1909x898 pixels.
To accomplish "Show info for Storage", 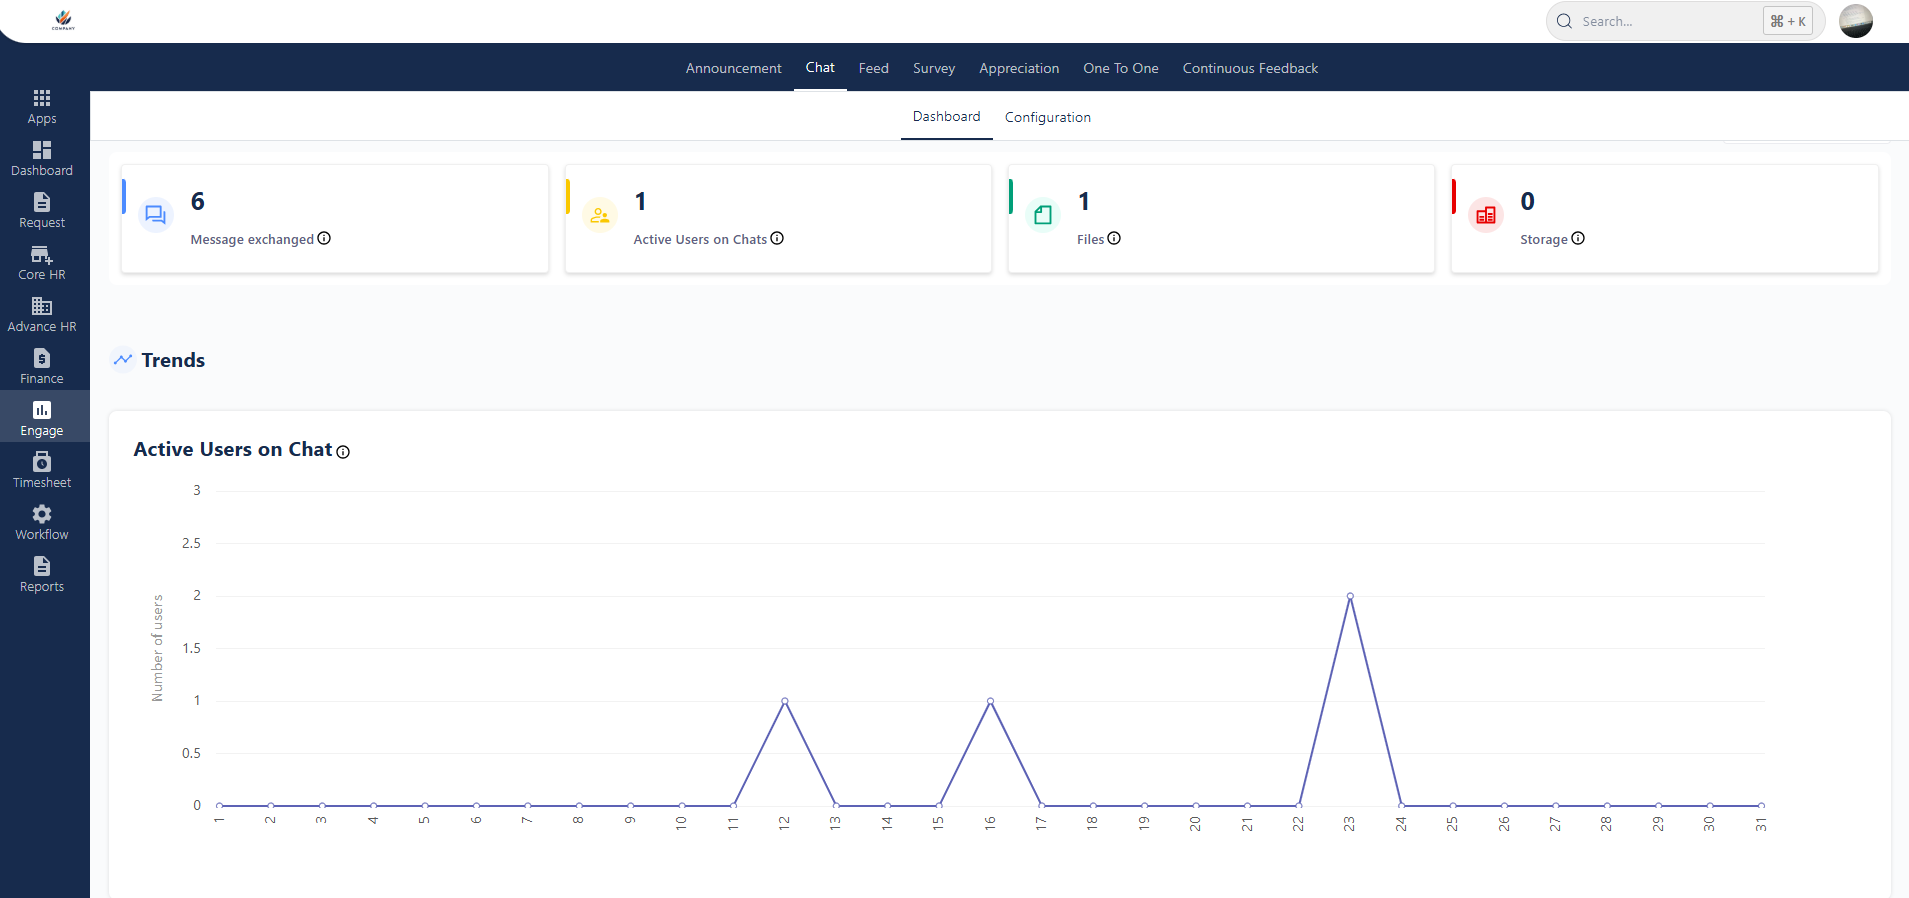I will click(x=1578, y=238).
